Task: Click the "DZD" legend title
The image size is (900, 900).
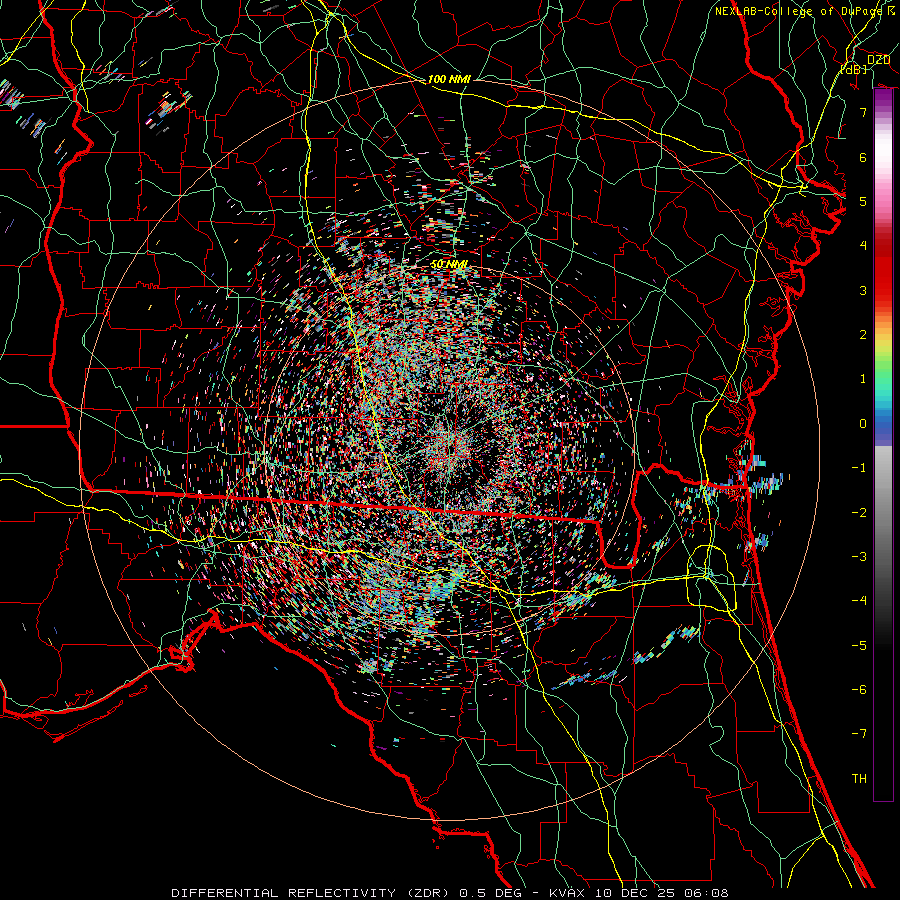Action: (x=878, y=60)
